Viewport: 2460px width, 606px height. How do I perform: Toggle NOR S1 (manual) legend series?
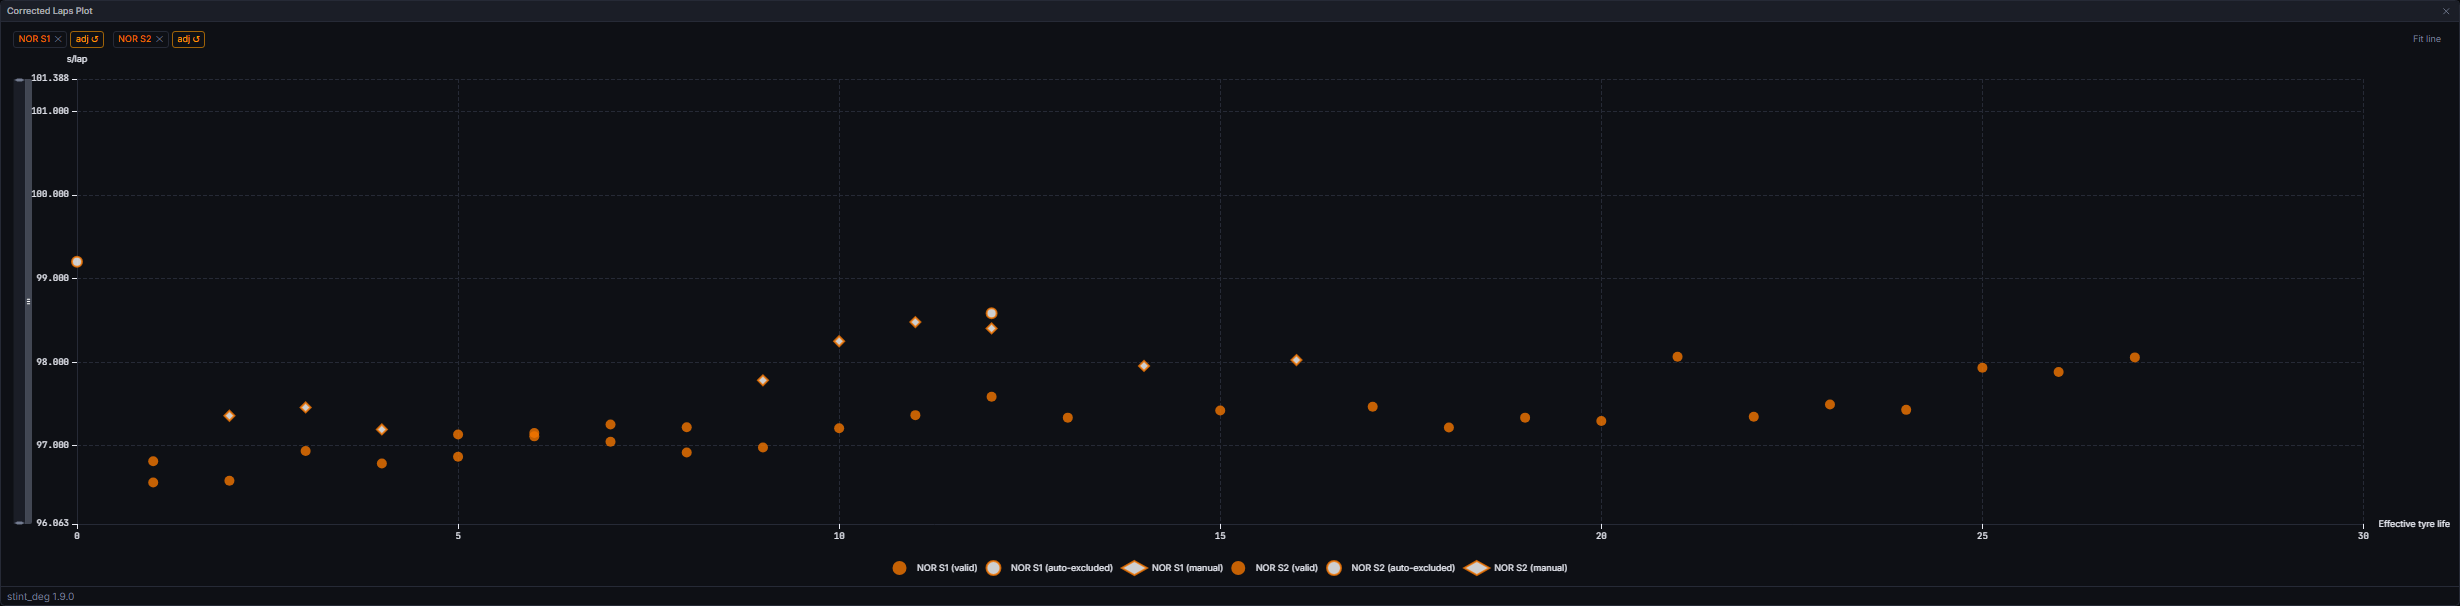coord(1172,568)
